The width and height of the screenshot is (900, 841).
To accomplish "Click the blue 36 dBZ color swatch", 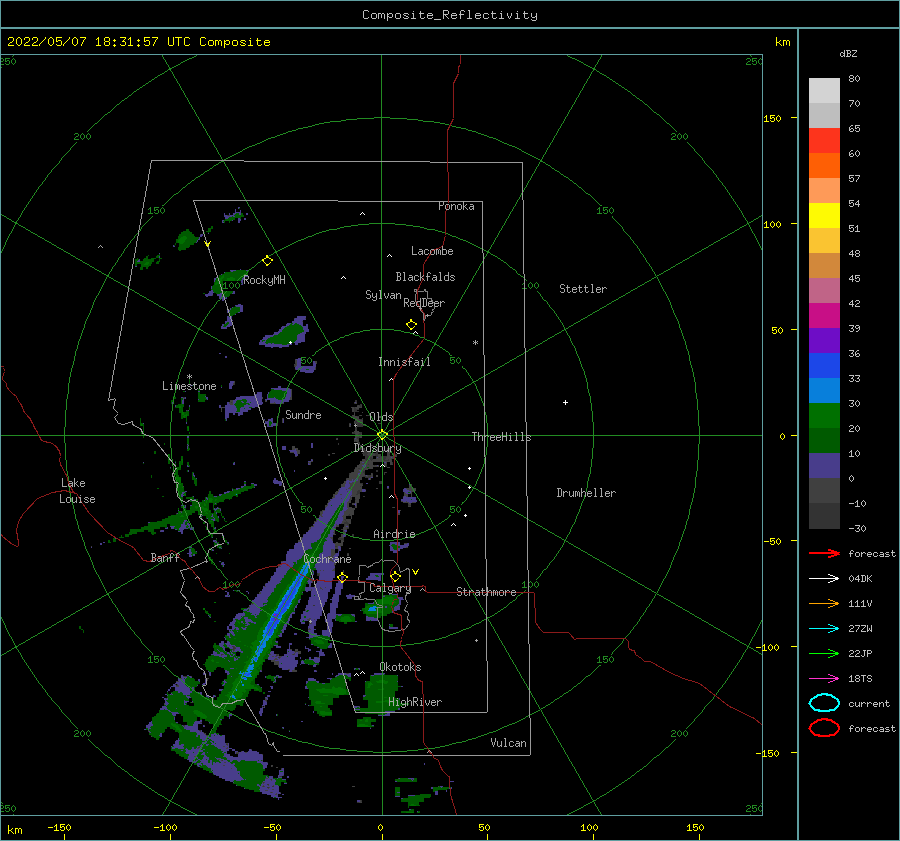I will pyautogui.click(x=824, y=365).
